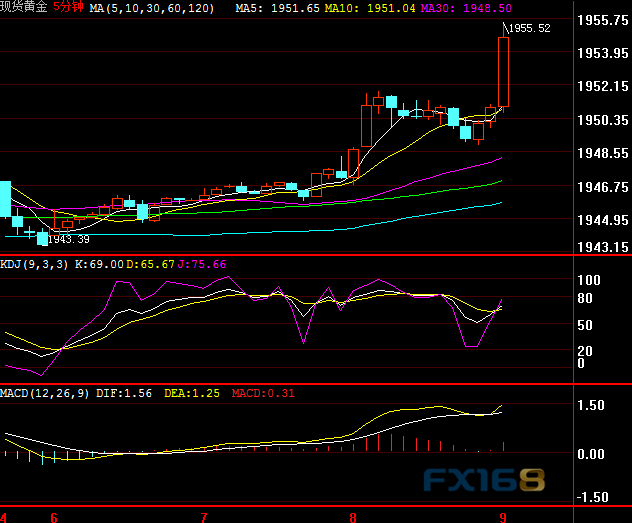Click the time axis marker 7
632x523 pixels.
coord(204,517)
